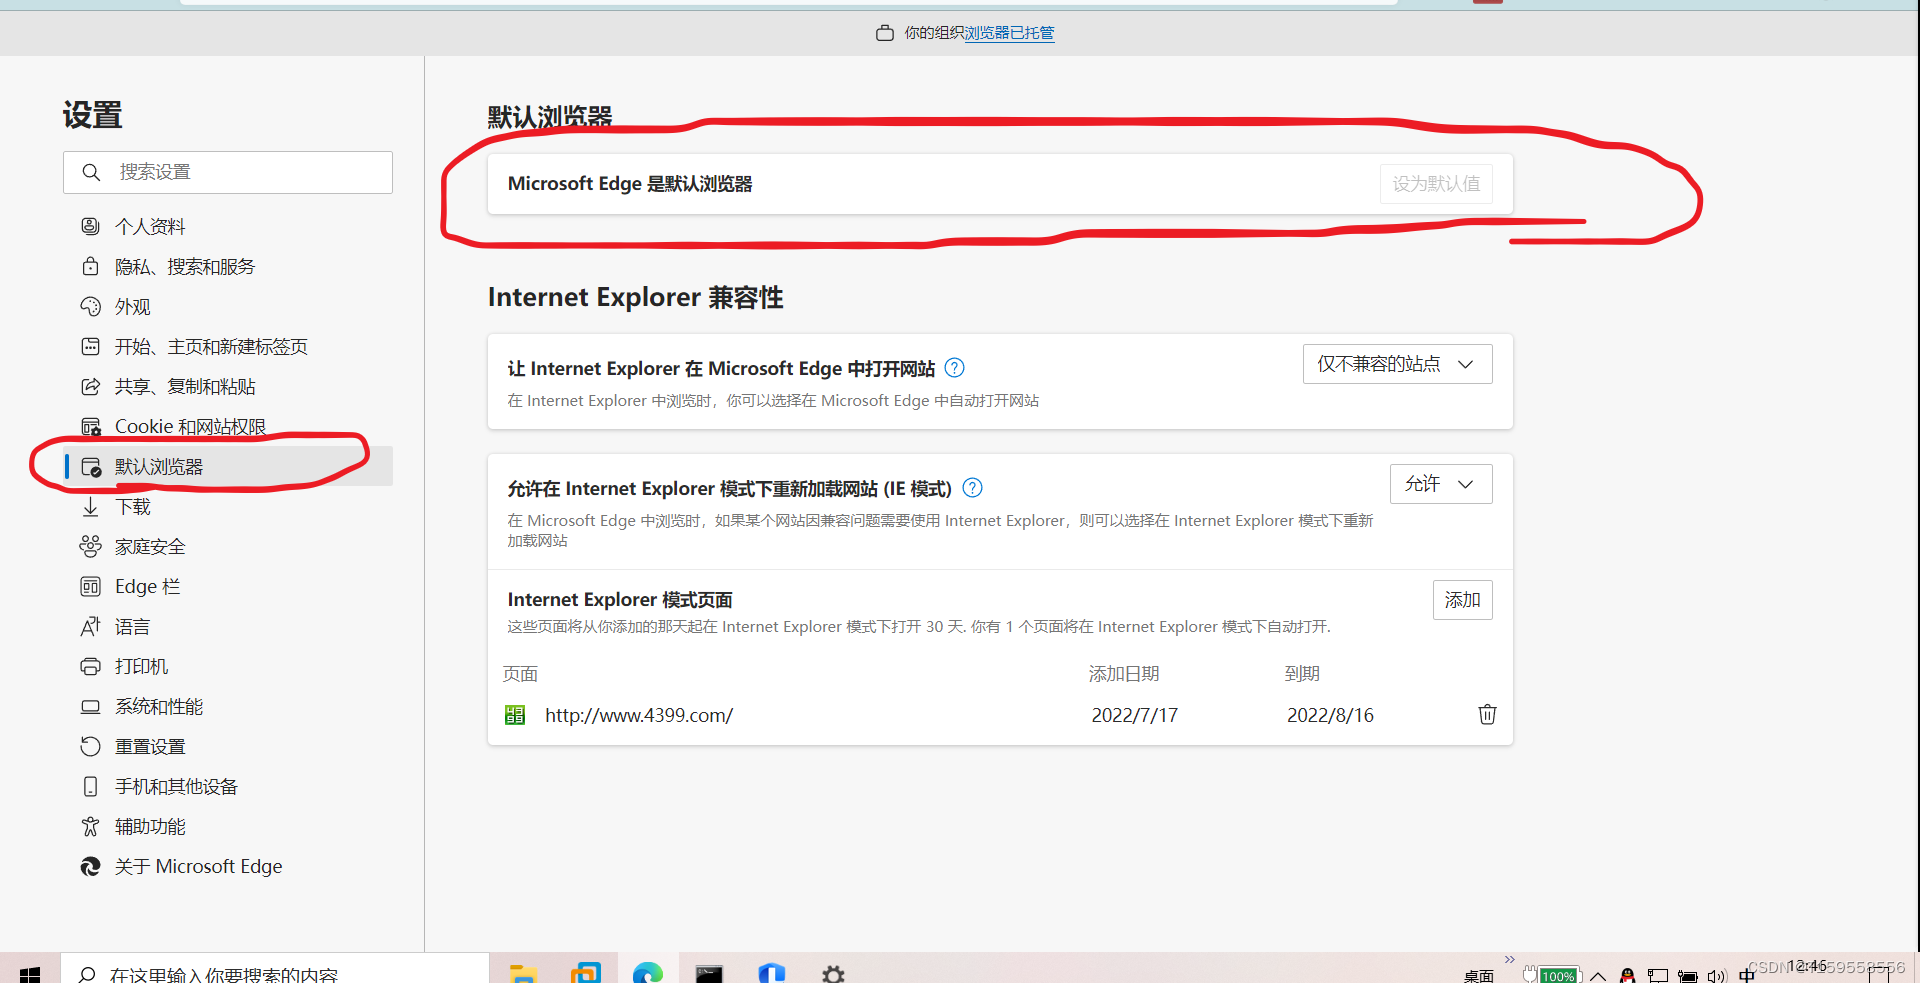Viewport: 1920px width, 983px height.
Task: Click the volume speaker tray icon
Action: tap(1717, 976)
